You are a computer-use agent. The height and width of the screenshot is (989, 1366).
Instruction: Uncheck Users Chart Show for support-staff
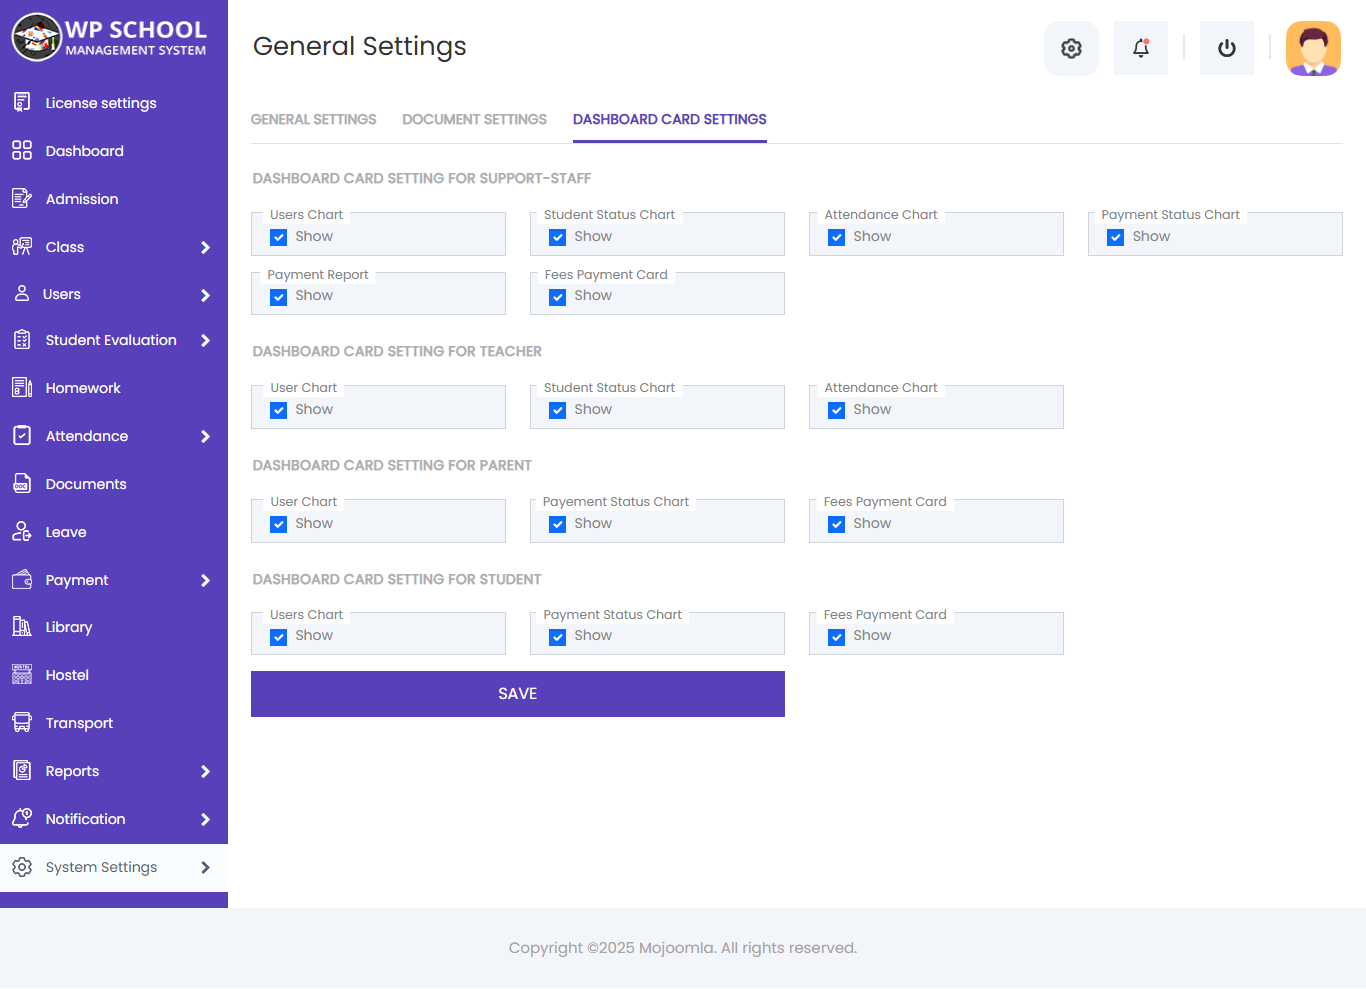tap(279, 238)
